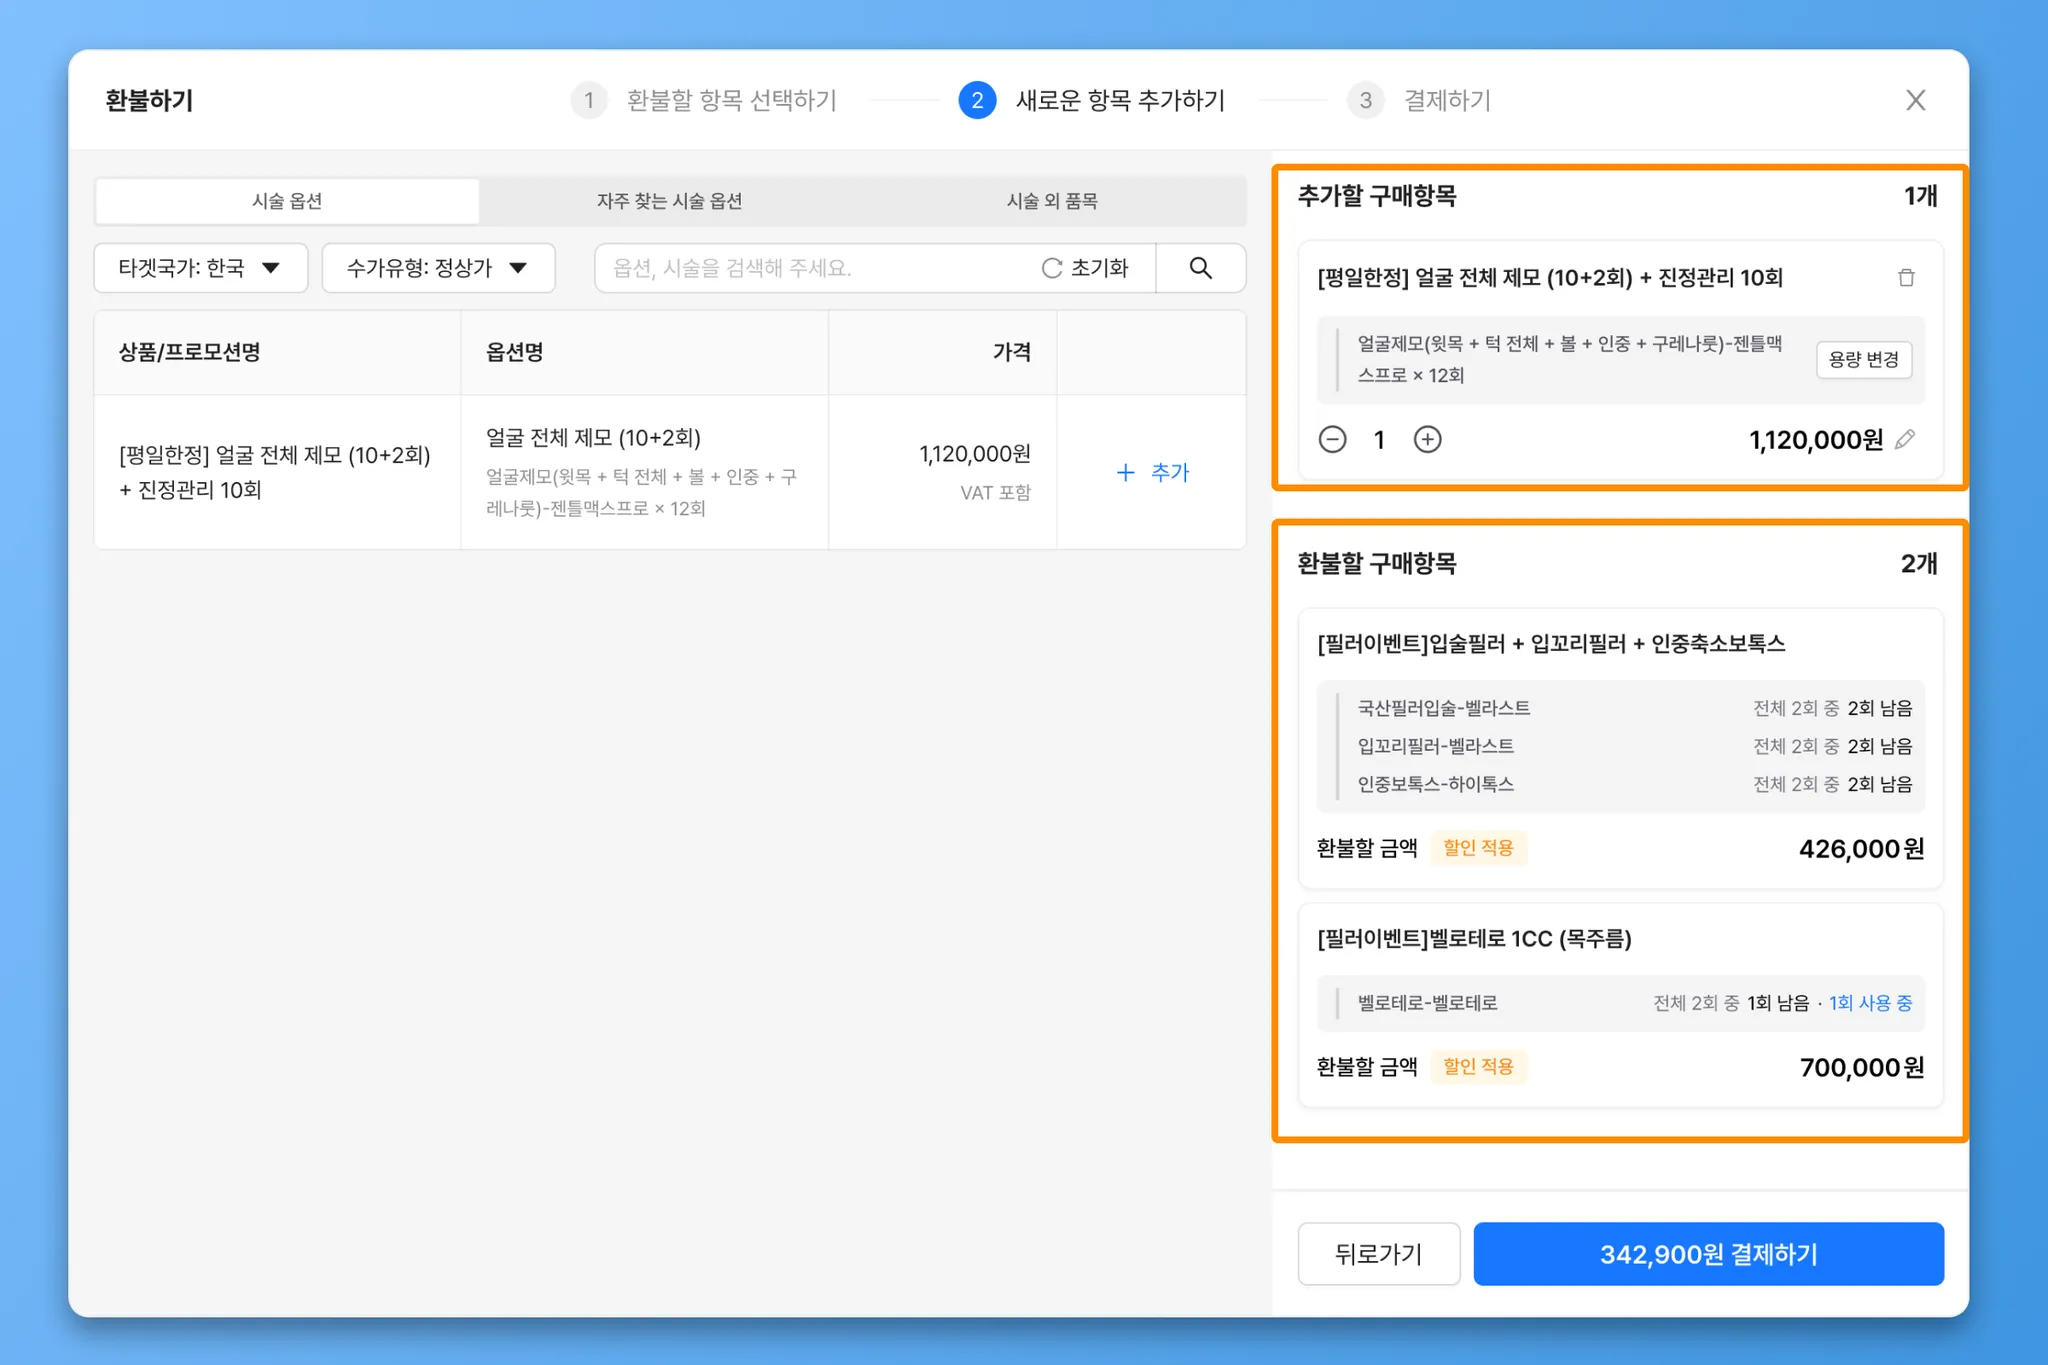Close the 환불하기 dialog with X
This screenshot has height=1365, width=2048.
tap(1915, 100)
